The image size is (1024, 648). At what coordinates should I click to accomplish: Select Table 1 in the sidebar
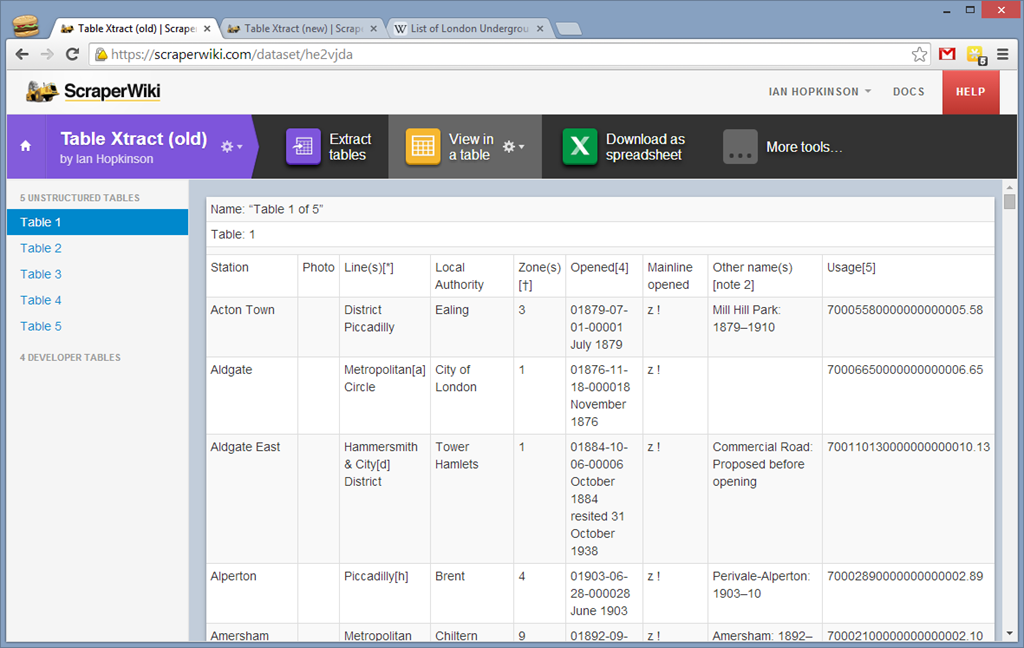pyautogui.click(x=97, y=222)
